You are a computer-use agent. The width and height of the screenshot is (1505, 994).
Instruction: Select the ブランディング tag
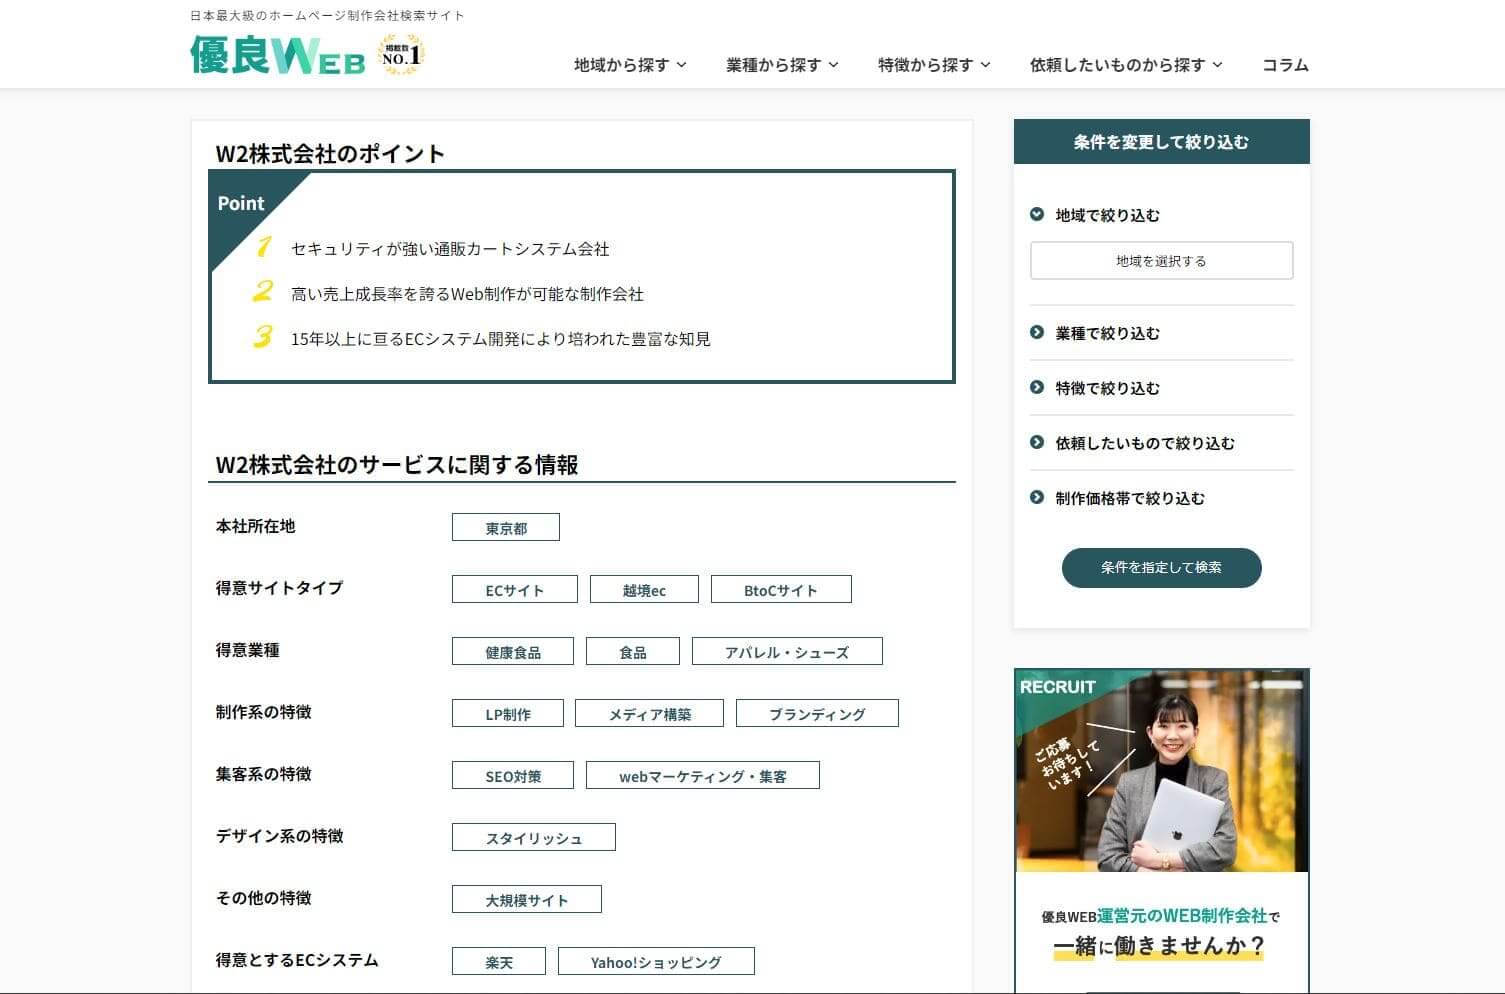(817, 713)
